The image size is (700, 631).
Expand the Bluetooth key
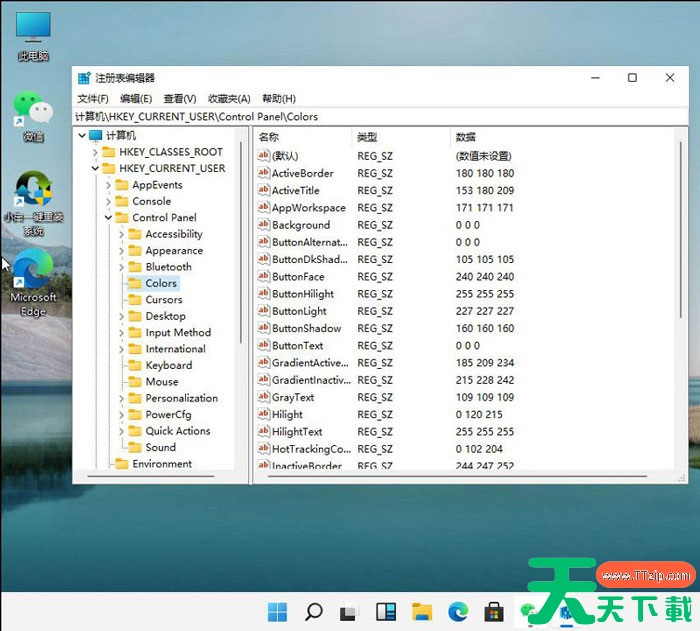(121, 267)
